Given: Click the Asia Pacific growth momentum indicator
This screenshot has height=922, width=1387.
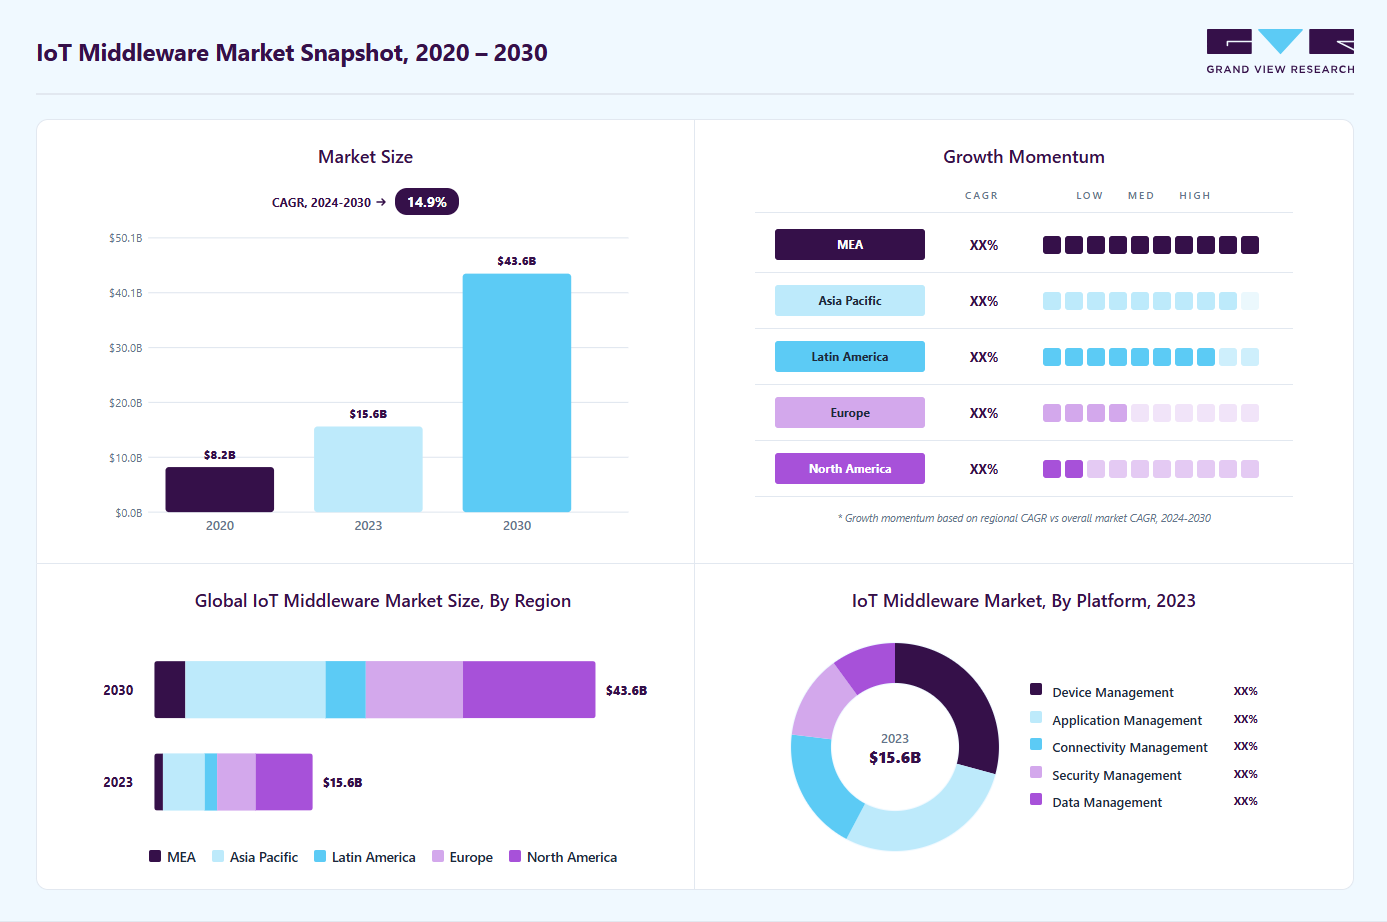Looking at the screenshot, I should coord(1151,301).
